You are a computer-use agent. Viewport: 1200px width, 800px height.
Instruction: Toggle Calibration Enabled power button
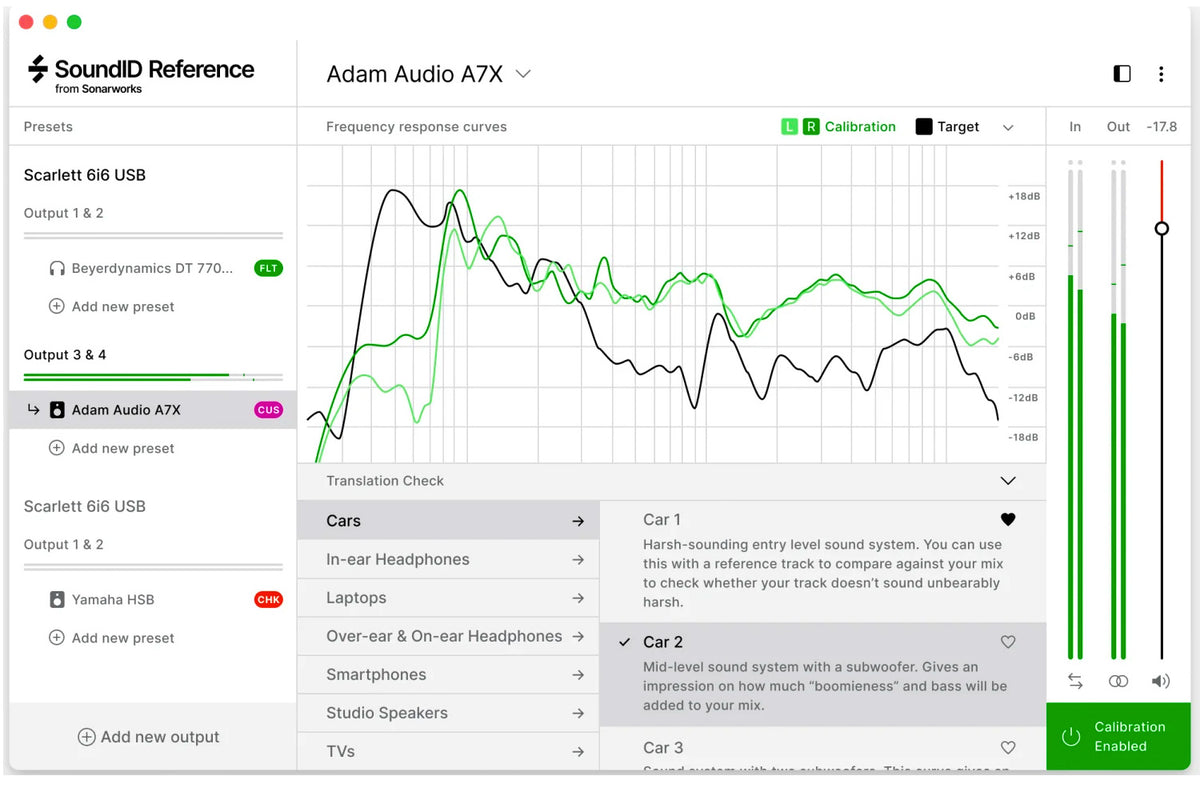pyautogui.click(x=1071, y=737)
